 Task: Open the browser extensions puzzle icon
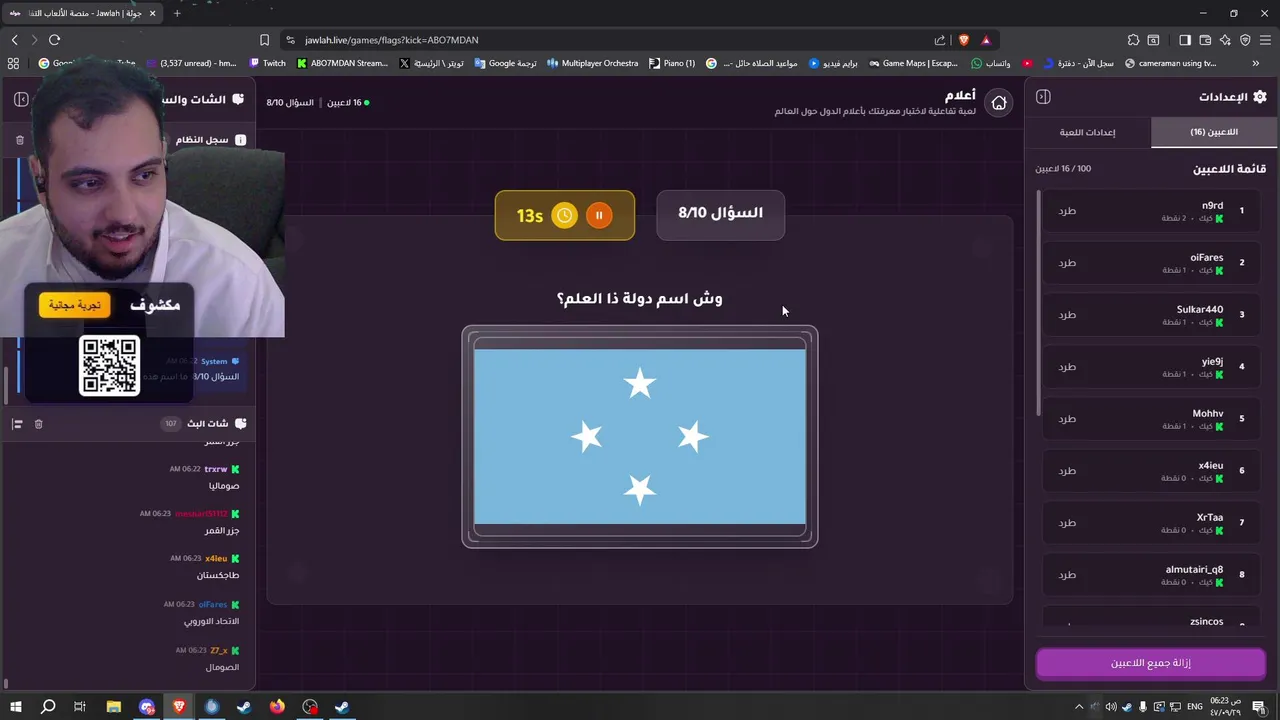point(1133,40)
